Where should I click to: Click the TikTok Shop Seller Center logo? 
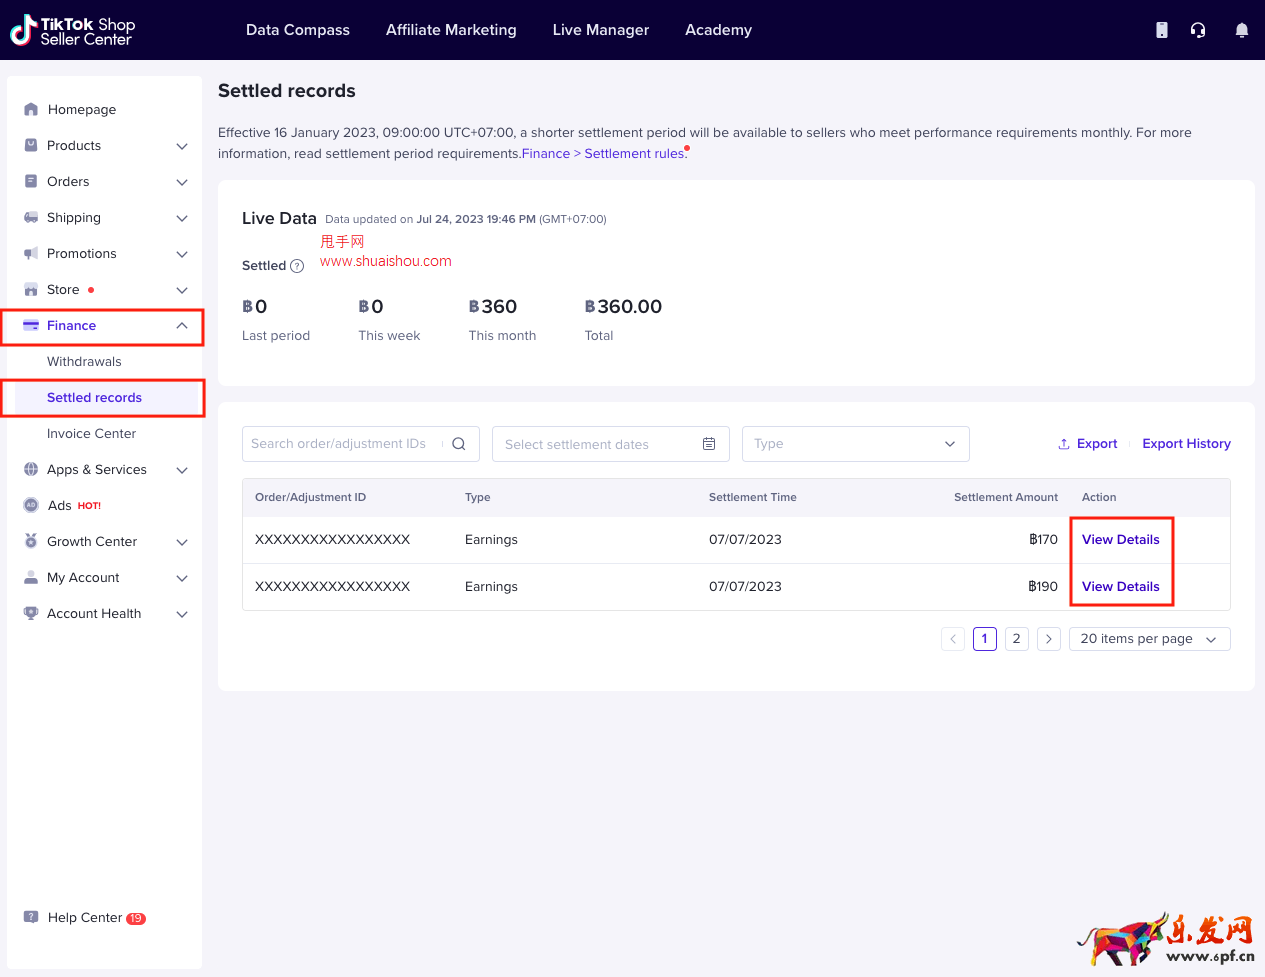(73, 31)
